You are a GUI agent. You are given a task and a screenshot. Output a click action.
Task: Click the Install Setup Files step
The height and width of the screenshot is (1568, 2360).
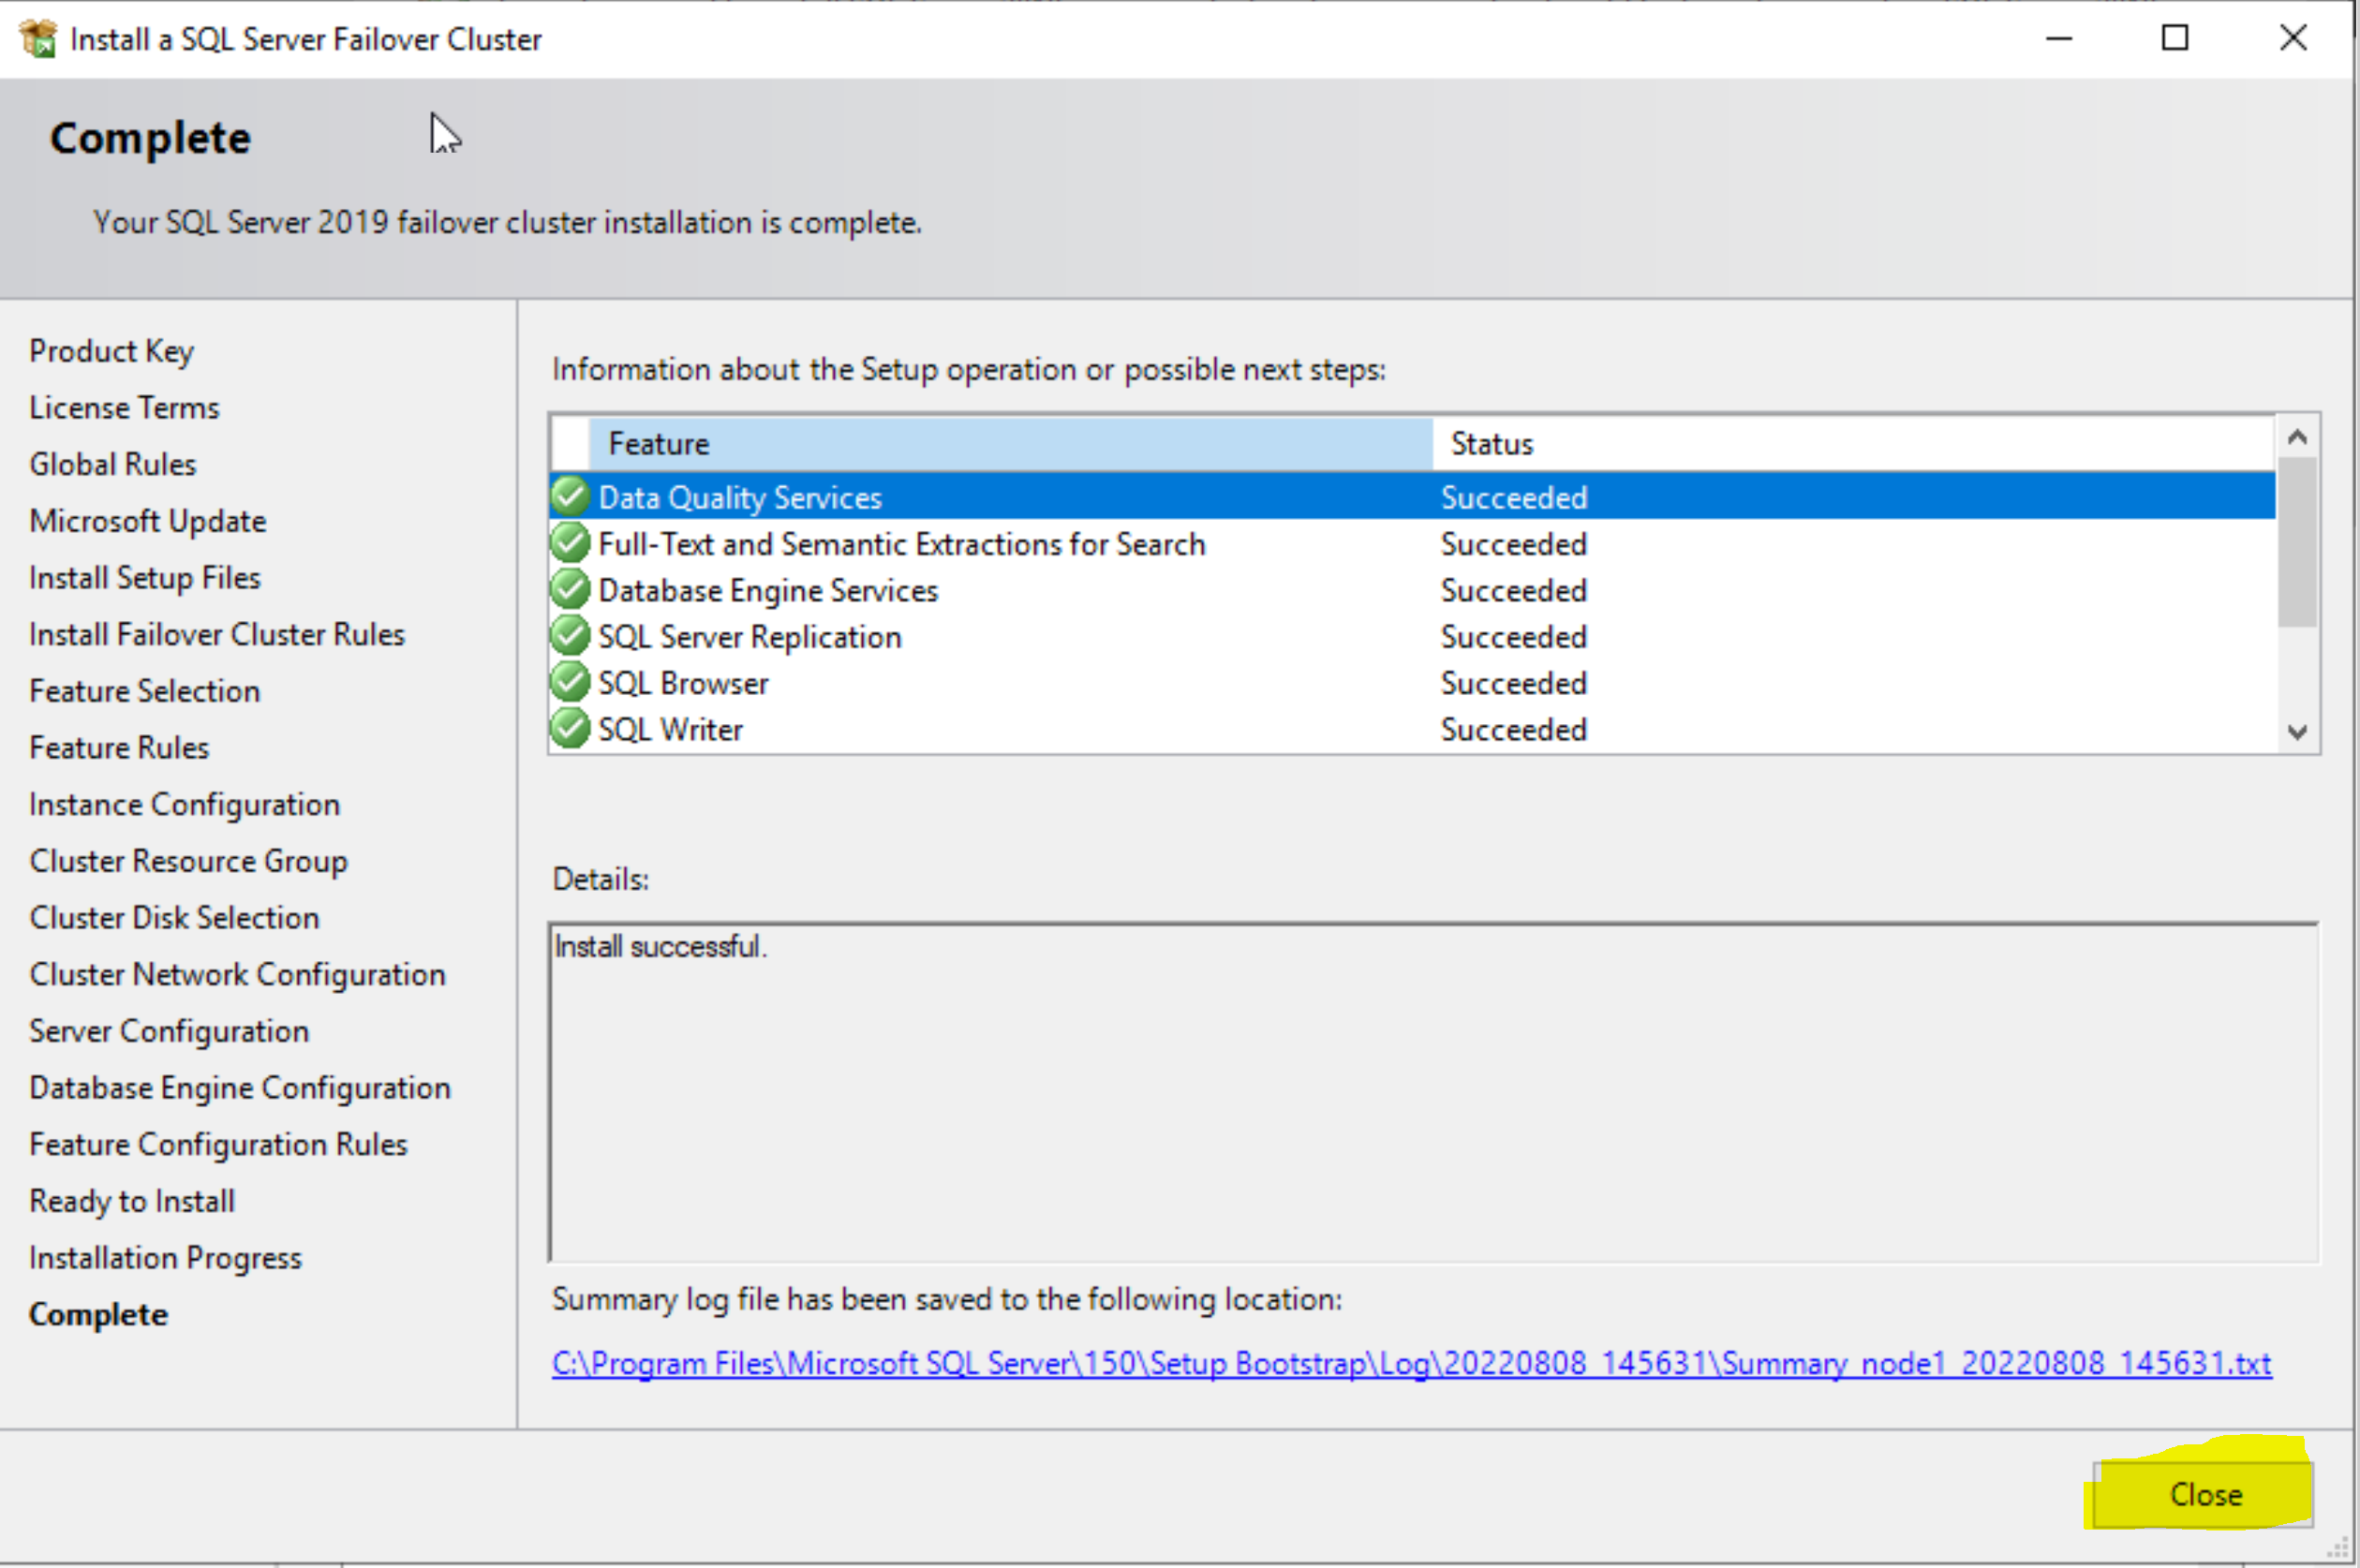pos(145,578)
